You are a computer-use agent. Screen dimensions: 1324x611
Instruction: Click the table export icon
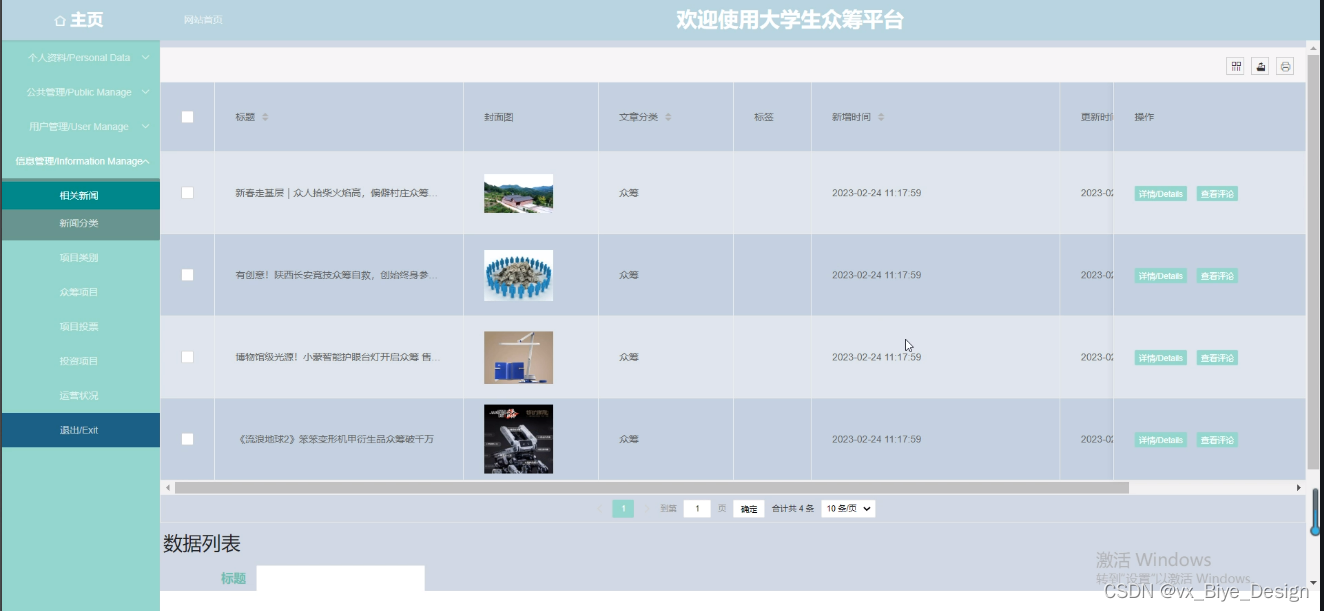[1261, 66]
